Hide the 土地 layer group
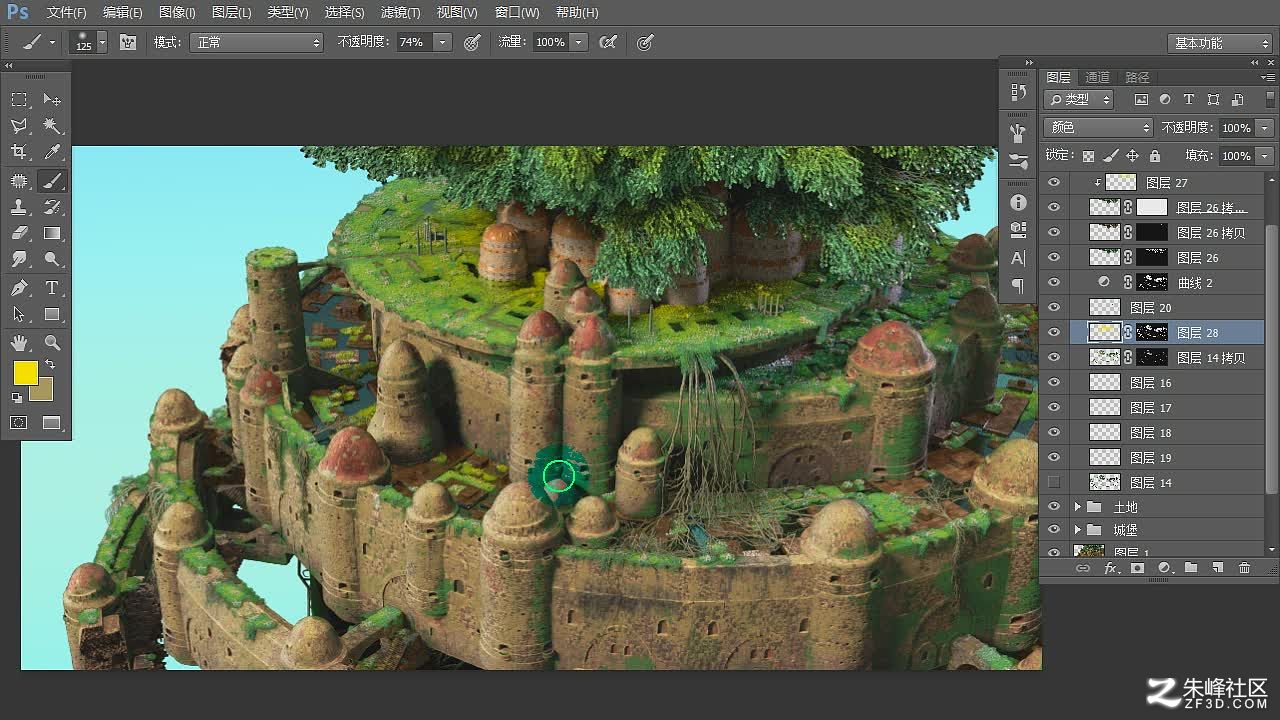The width and height of the screenshot is (1280, 720). point(1053,507)
